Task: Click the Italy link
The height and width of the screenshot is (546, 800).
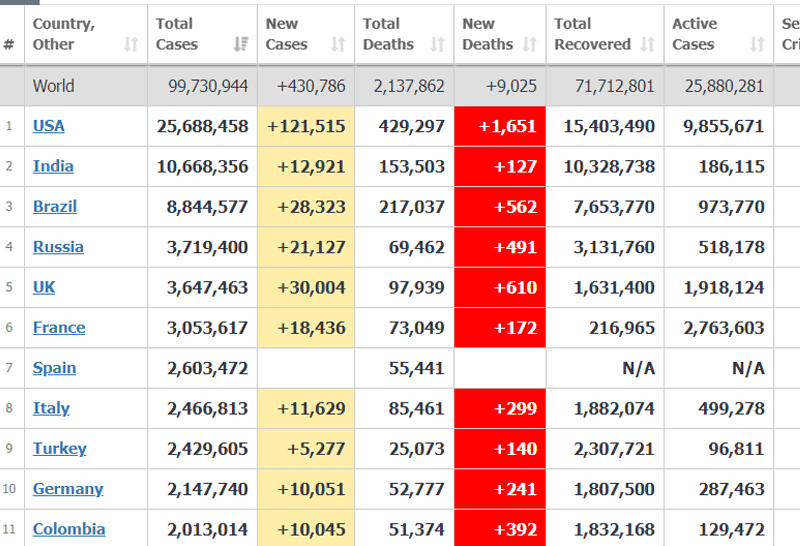Action: (x=51, y=408)
